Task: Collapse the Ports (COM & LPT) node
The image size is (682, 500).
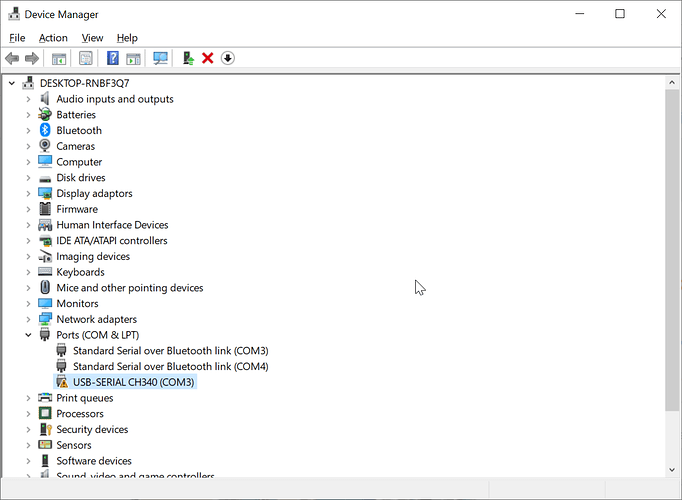Action: tap(28, 335)
